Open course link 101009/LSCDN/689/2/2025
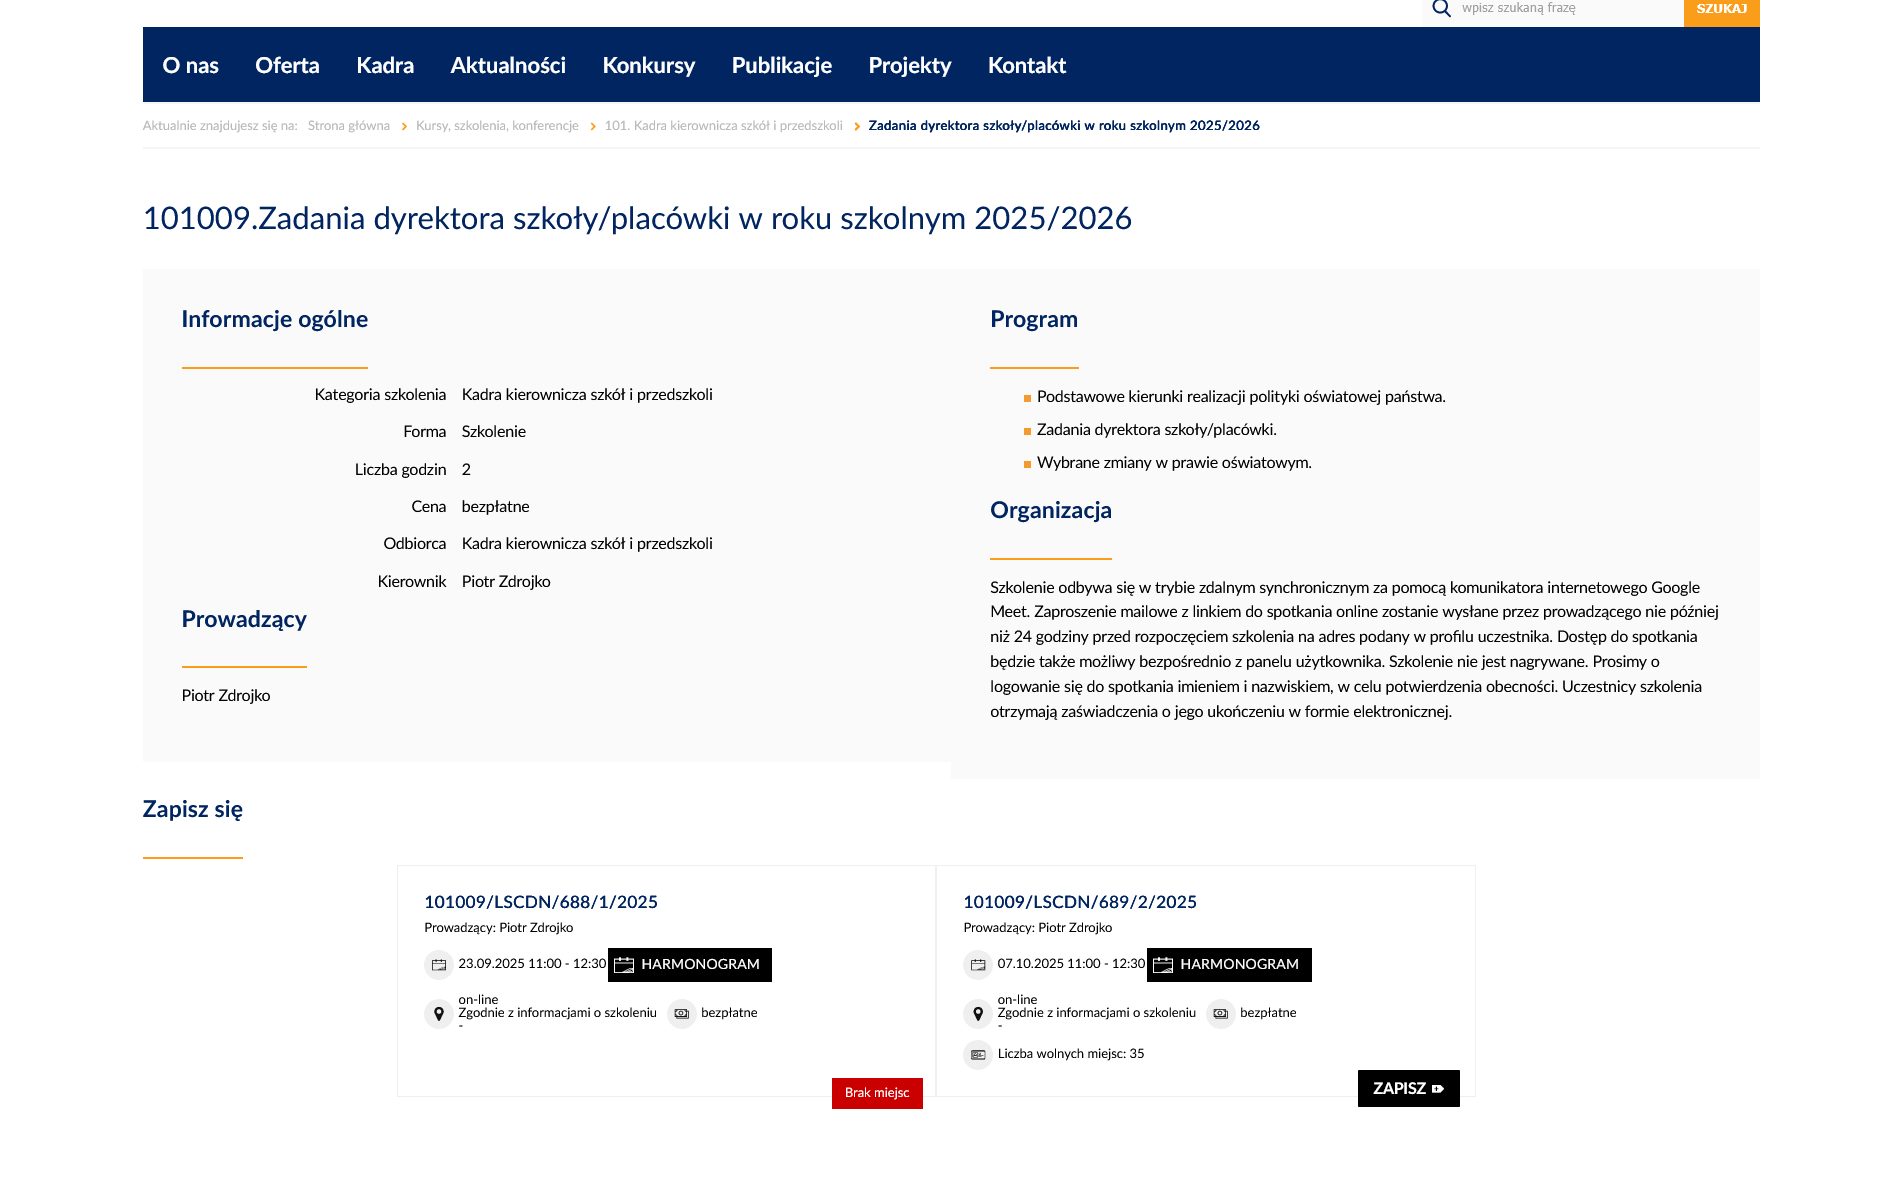The width and height of the screenshot is (1903, 1200). (1079, 902)
